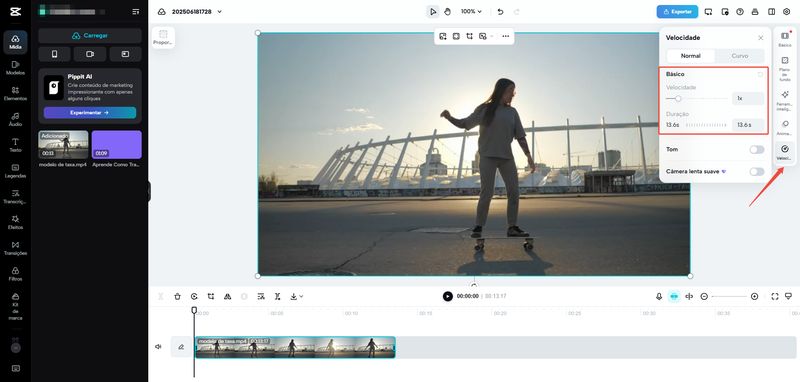Open the Proporção aspect ratio button
800x382 pixels.
(163, 38)
